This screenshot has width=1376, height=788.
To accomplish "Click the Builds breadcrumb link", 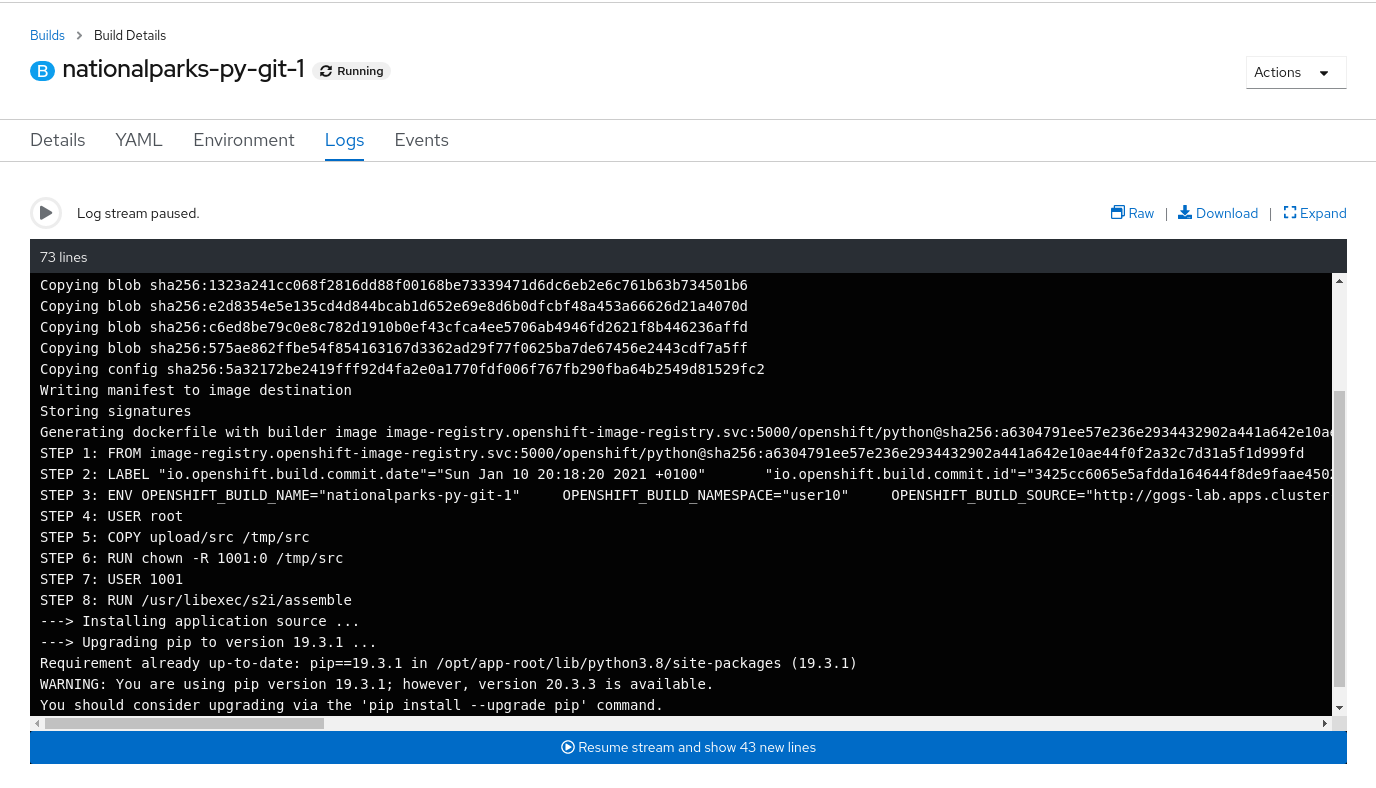I will click(x=47, y=35).
